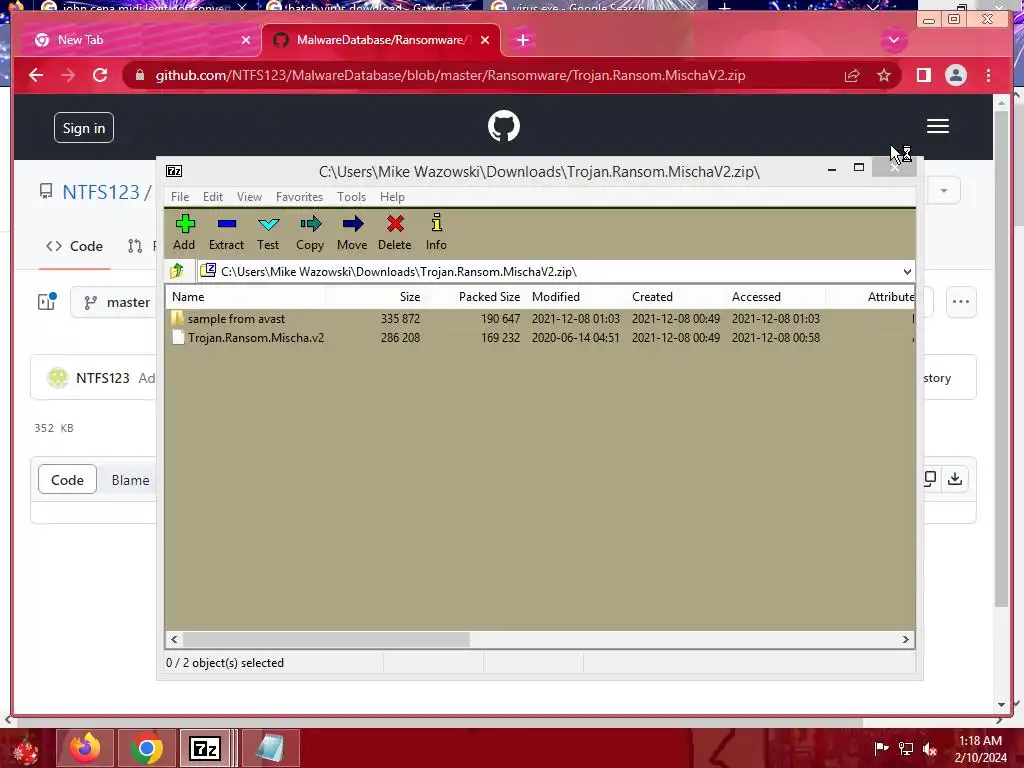Open the View menu in 7-Zip

pyautogui.click(x=249, y=197)
